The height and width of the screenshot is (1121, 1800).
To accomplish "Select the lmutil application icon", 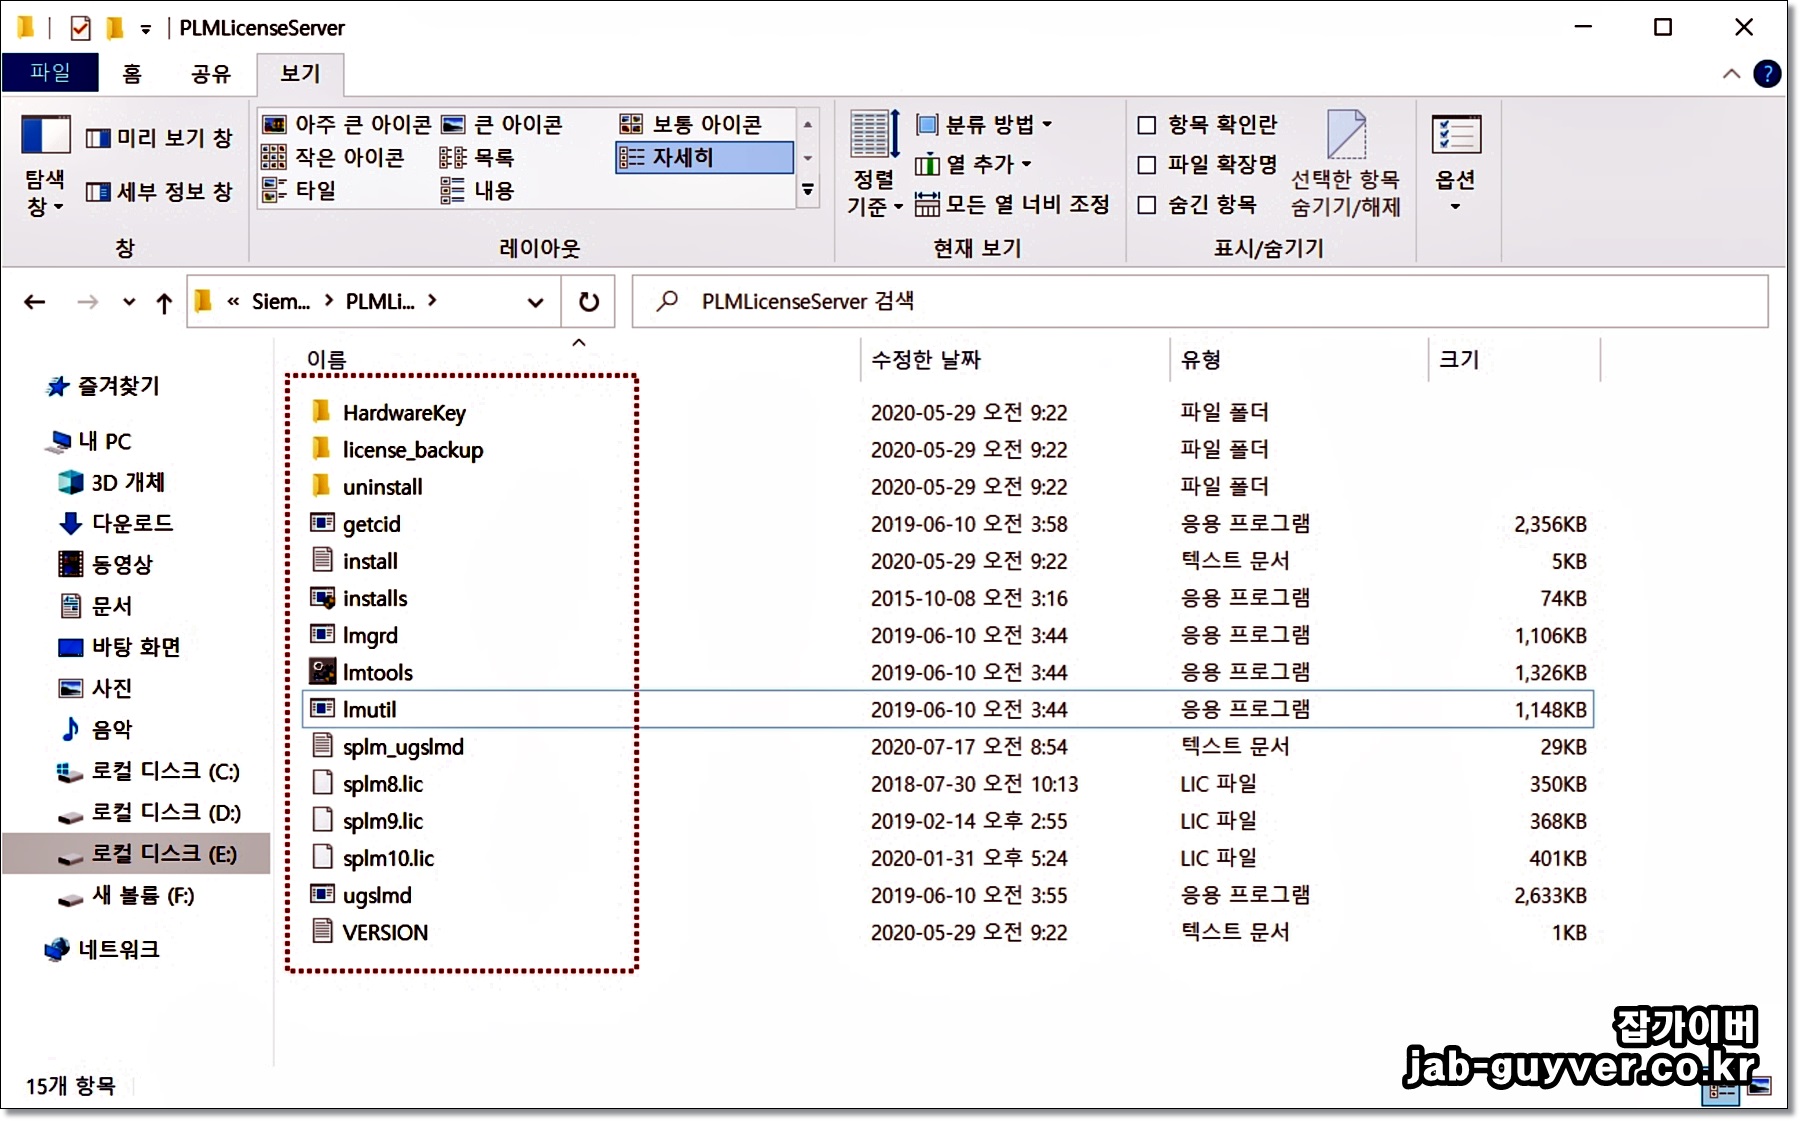I will point(322,708).
